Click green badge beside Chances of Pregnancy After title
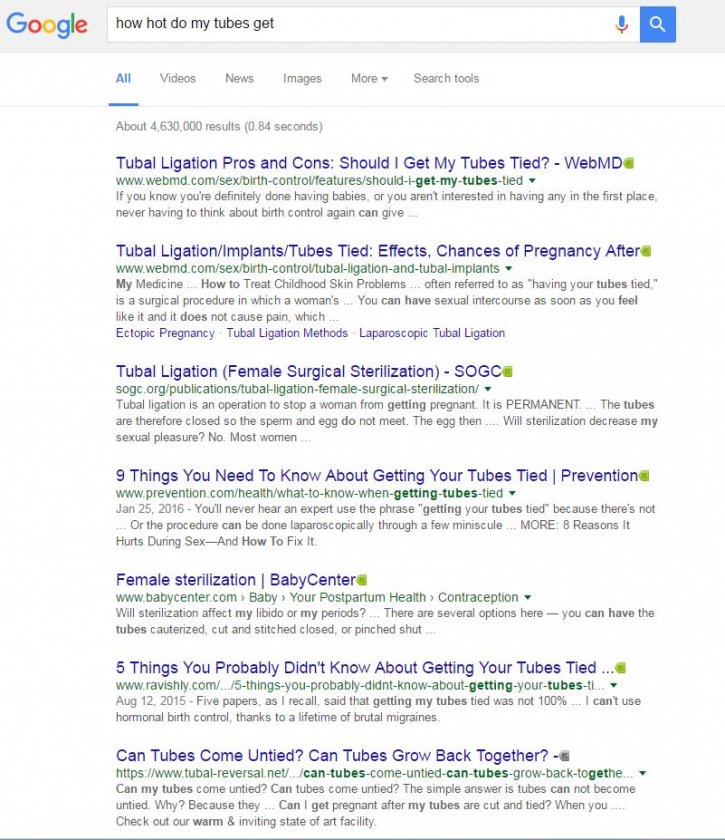The width and height of the screenshot is (725, 840). coord(646,251)
